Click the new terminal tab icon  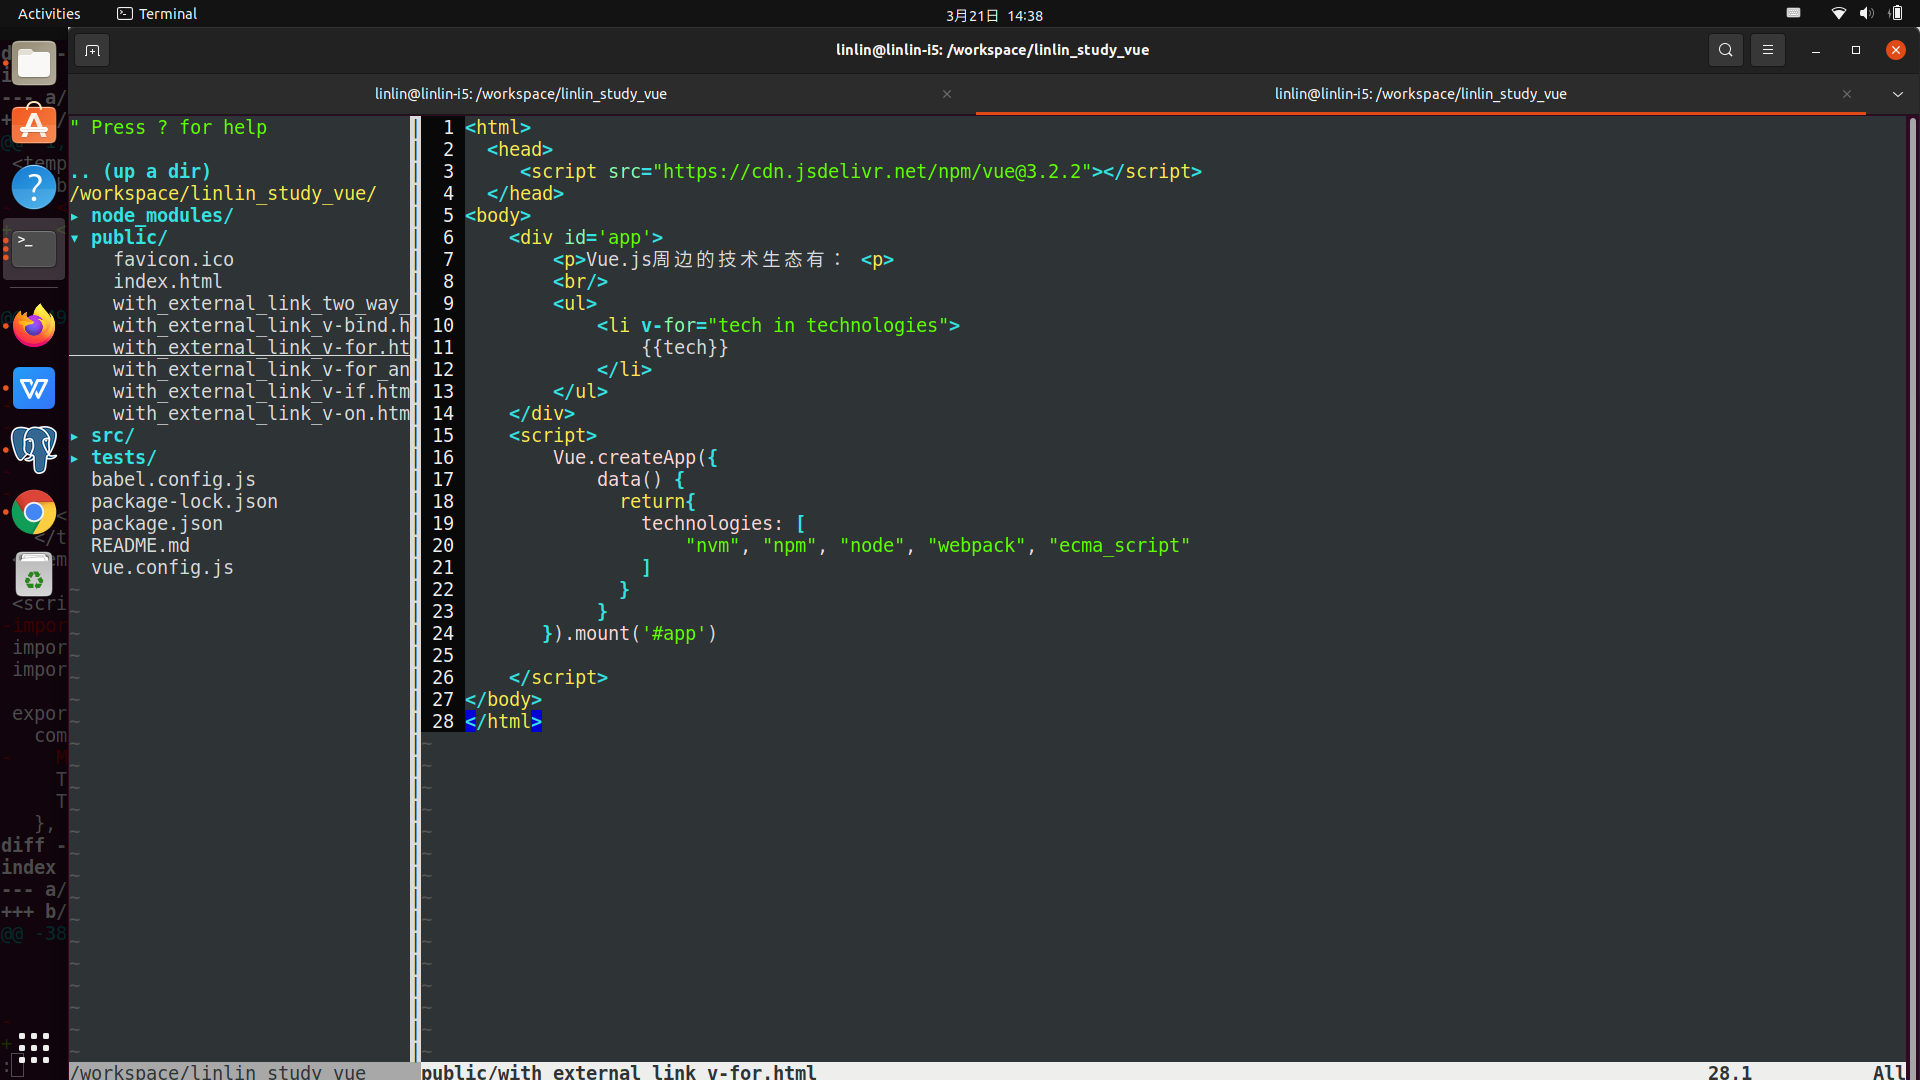[x=92, y=50]
